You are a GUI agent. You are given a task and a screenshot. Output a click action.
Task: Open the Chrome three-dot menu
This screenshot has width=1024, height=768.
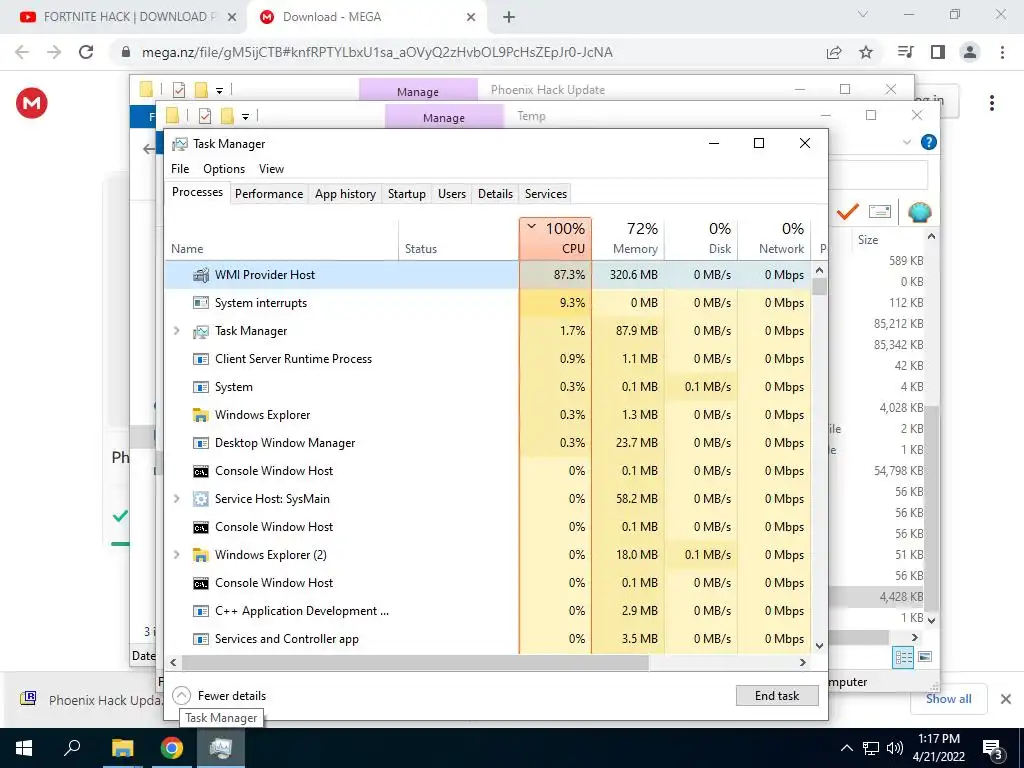pos(1002,52)
